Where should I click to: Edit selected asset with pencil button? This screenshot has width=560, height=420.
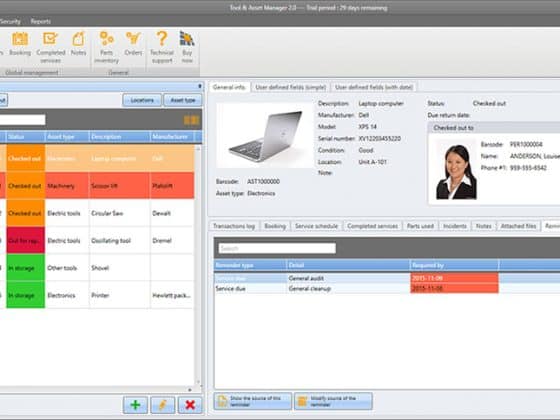(x=163, y=405)
